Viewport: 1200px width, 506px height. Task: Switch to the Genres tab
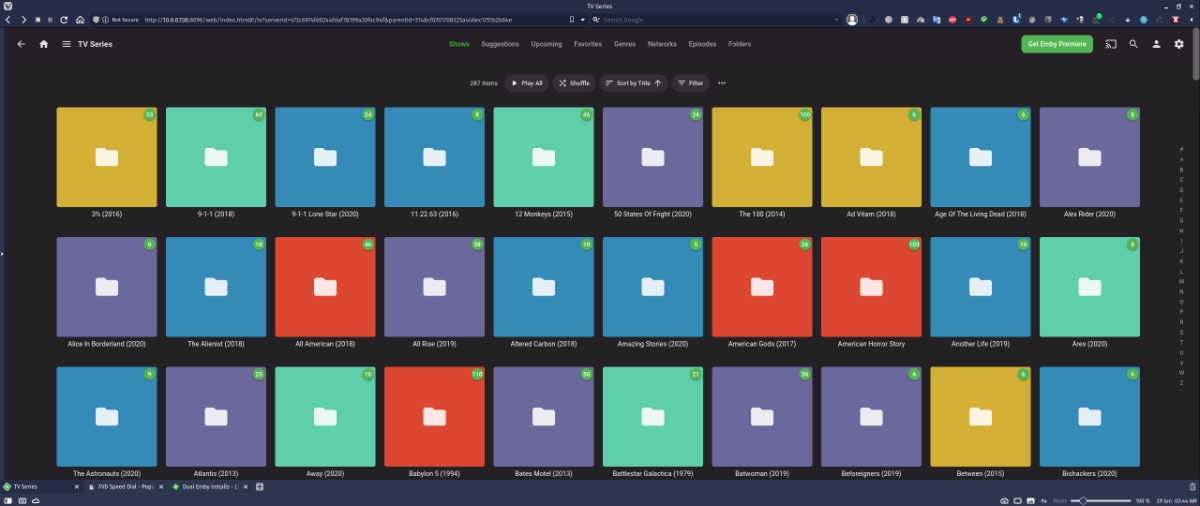point(624,44)
